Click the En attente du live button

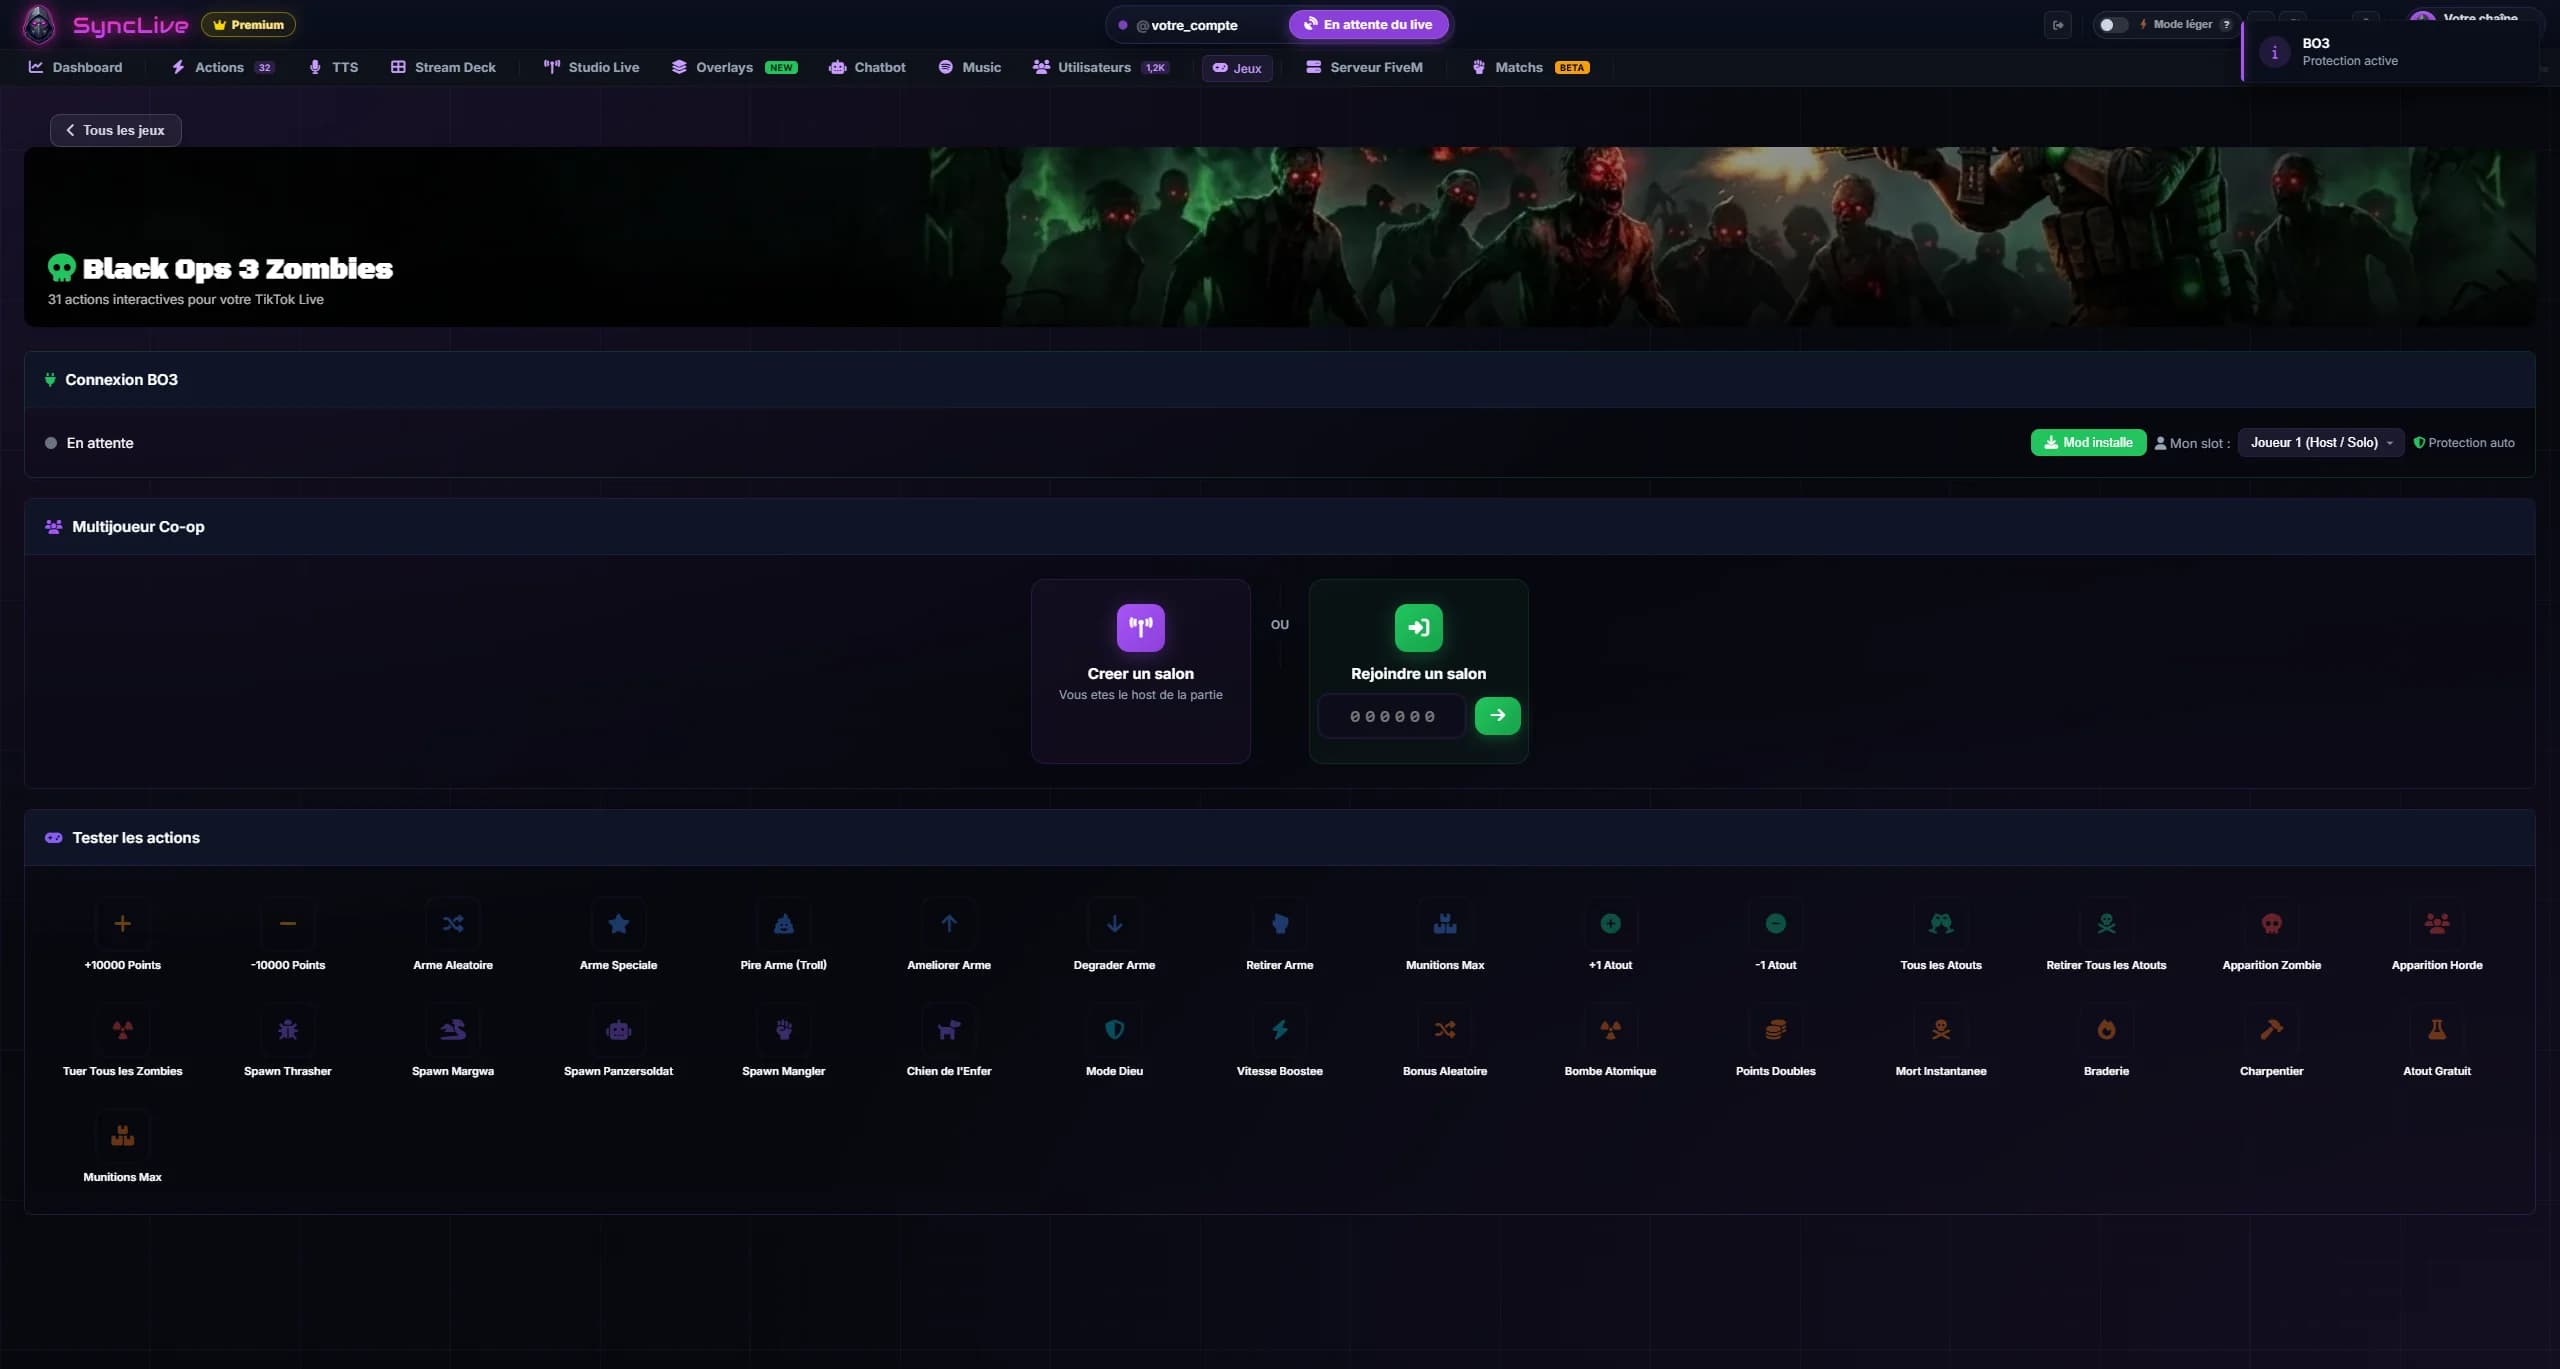coord(1368,25)
